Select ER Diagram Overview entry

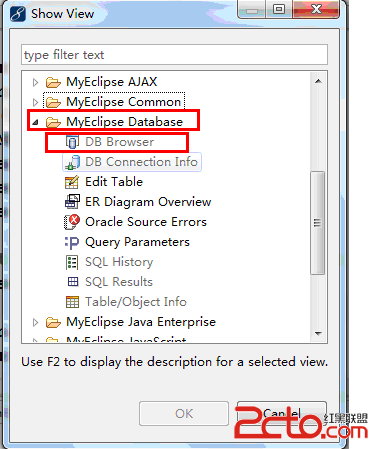[148, 202]
